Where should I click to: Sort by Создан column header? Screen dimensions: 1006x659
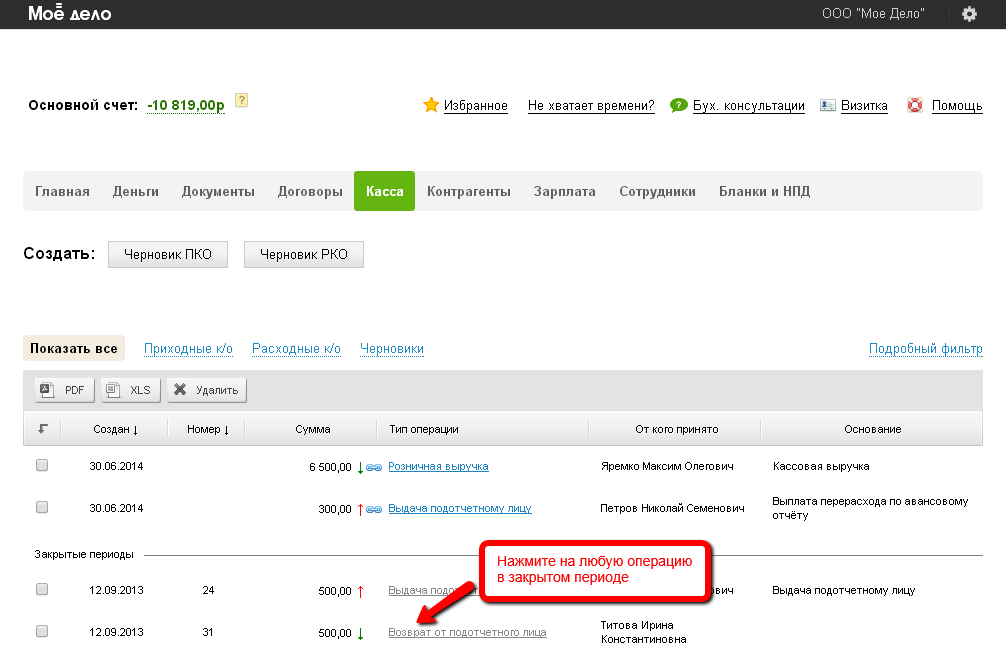[x=113, y=429]
